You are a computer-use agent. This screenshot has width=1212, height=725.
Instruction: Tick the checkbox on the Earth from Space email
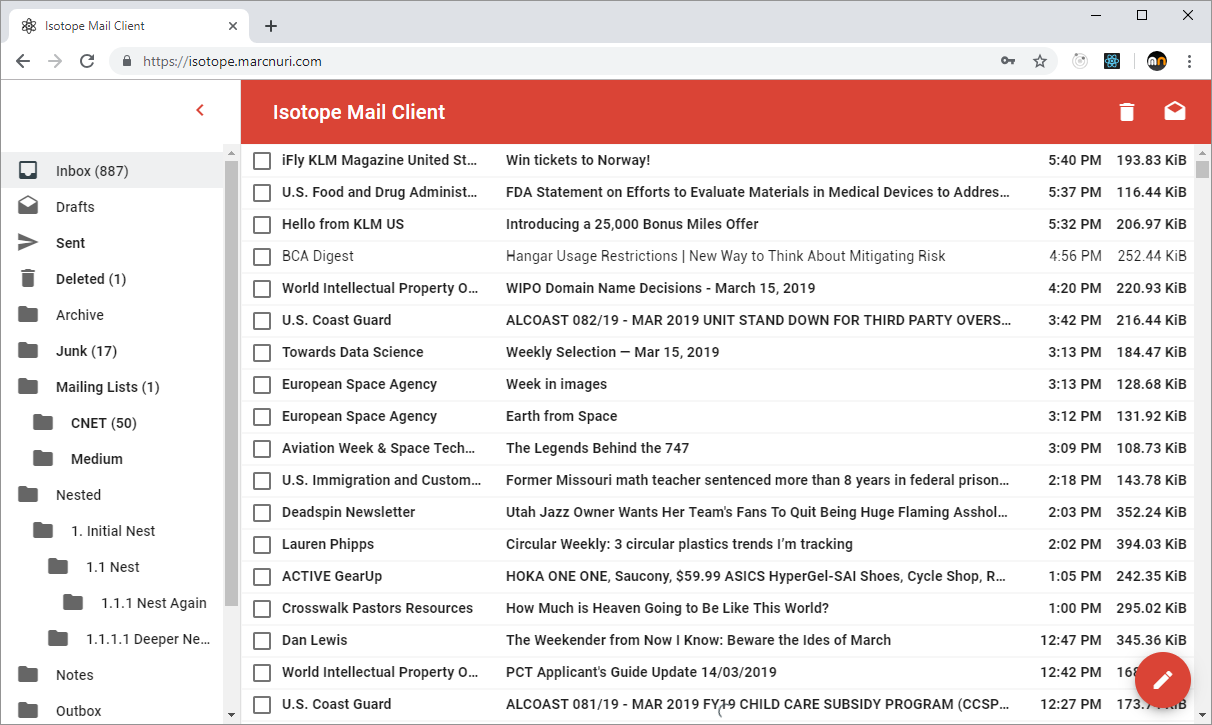point(262,416)
